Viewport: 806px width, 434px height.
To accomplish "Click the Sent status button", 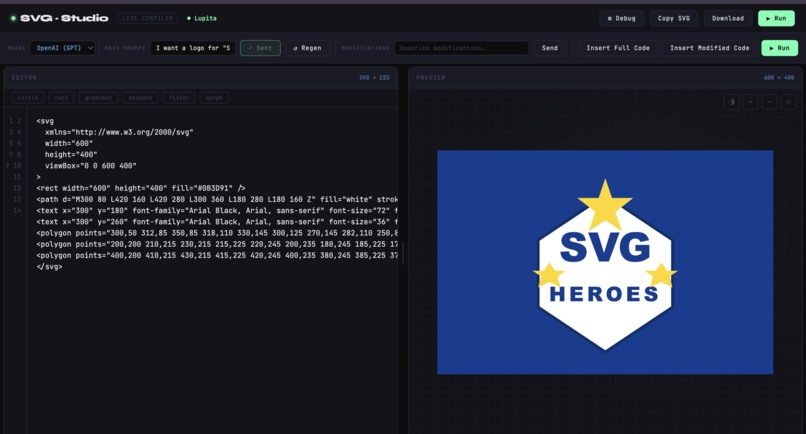I will coord(260,48).
